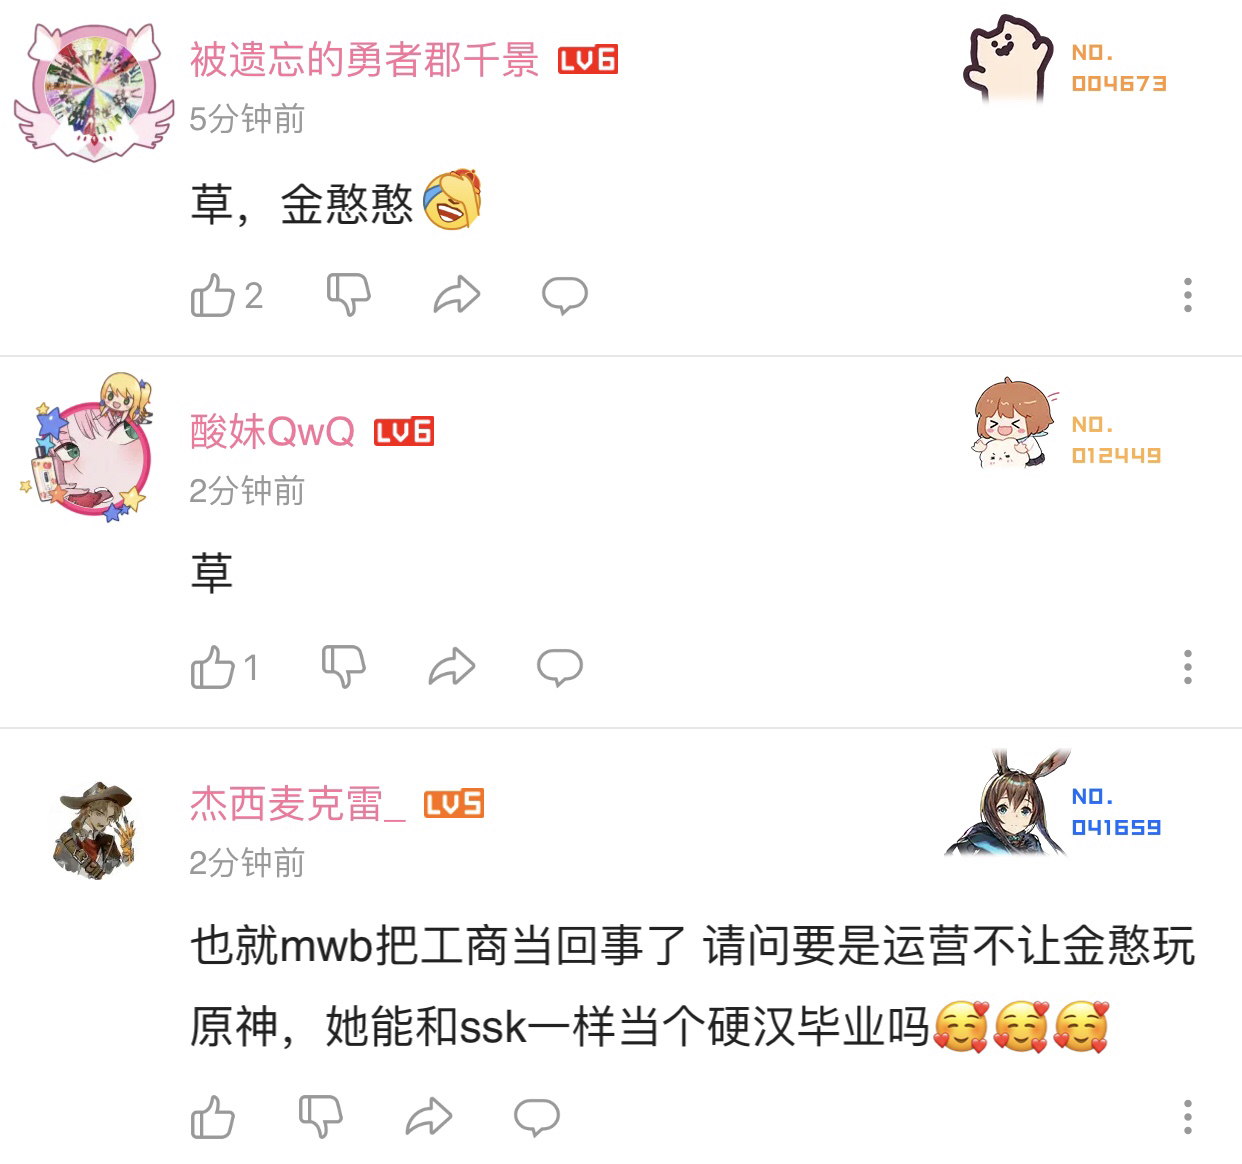Image resolution: width=1242 pixels, height=1164 pixels.
Task: Open 酸妹QwQ's username link
Action: coord(272,432)
